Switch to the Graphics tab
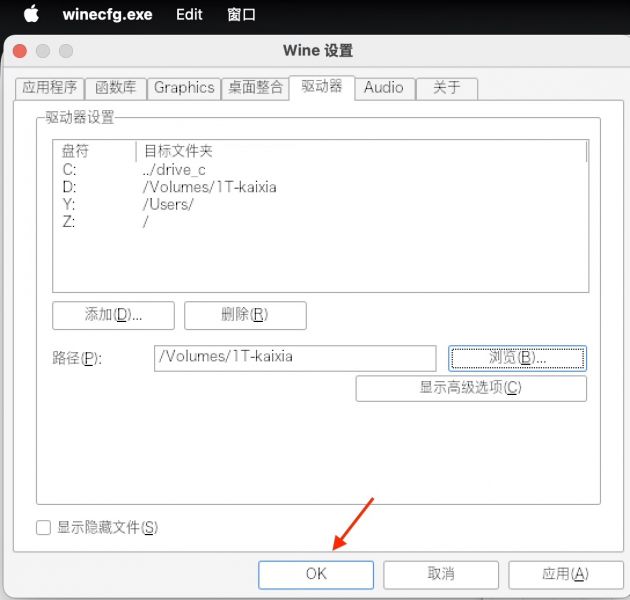Image resolution: width=630 pixels, height=600 pixels. 184,88
